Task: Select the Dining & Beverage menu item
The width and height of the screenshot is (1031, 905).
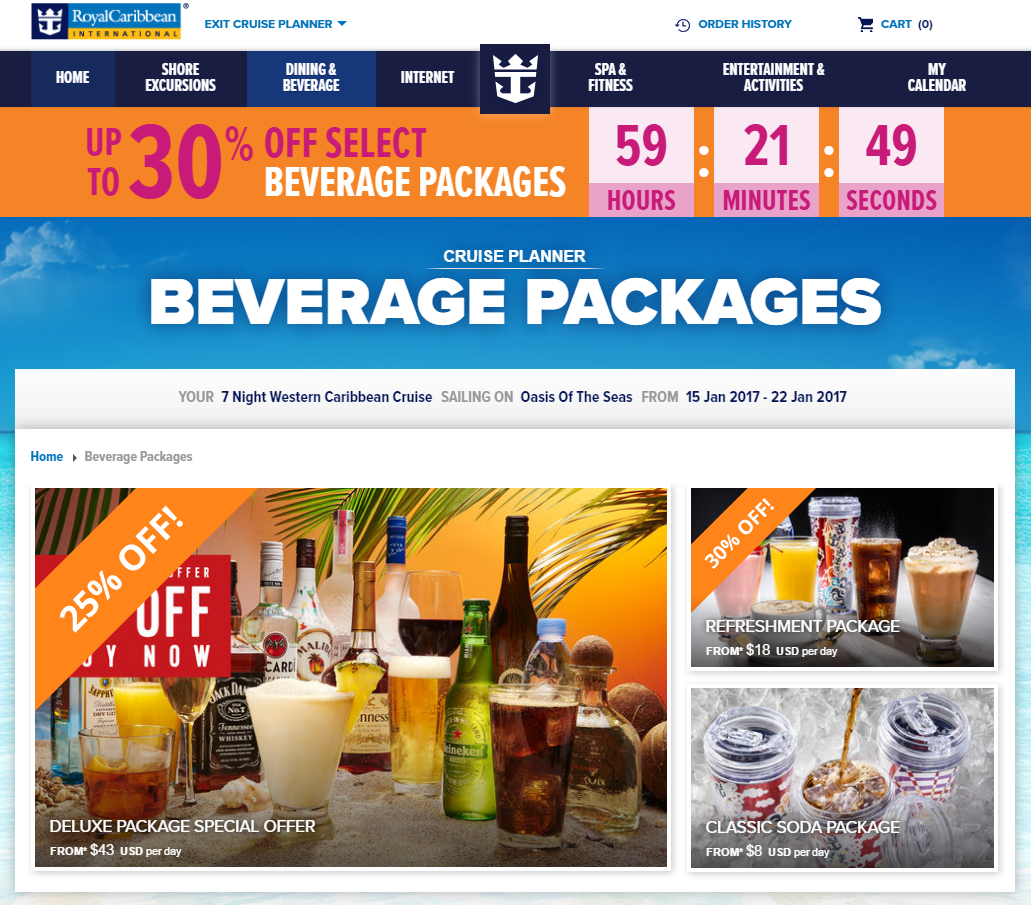Action: point(311,78)
